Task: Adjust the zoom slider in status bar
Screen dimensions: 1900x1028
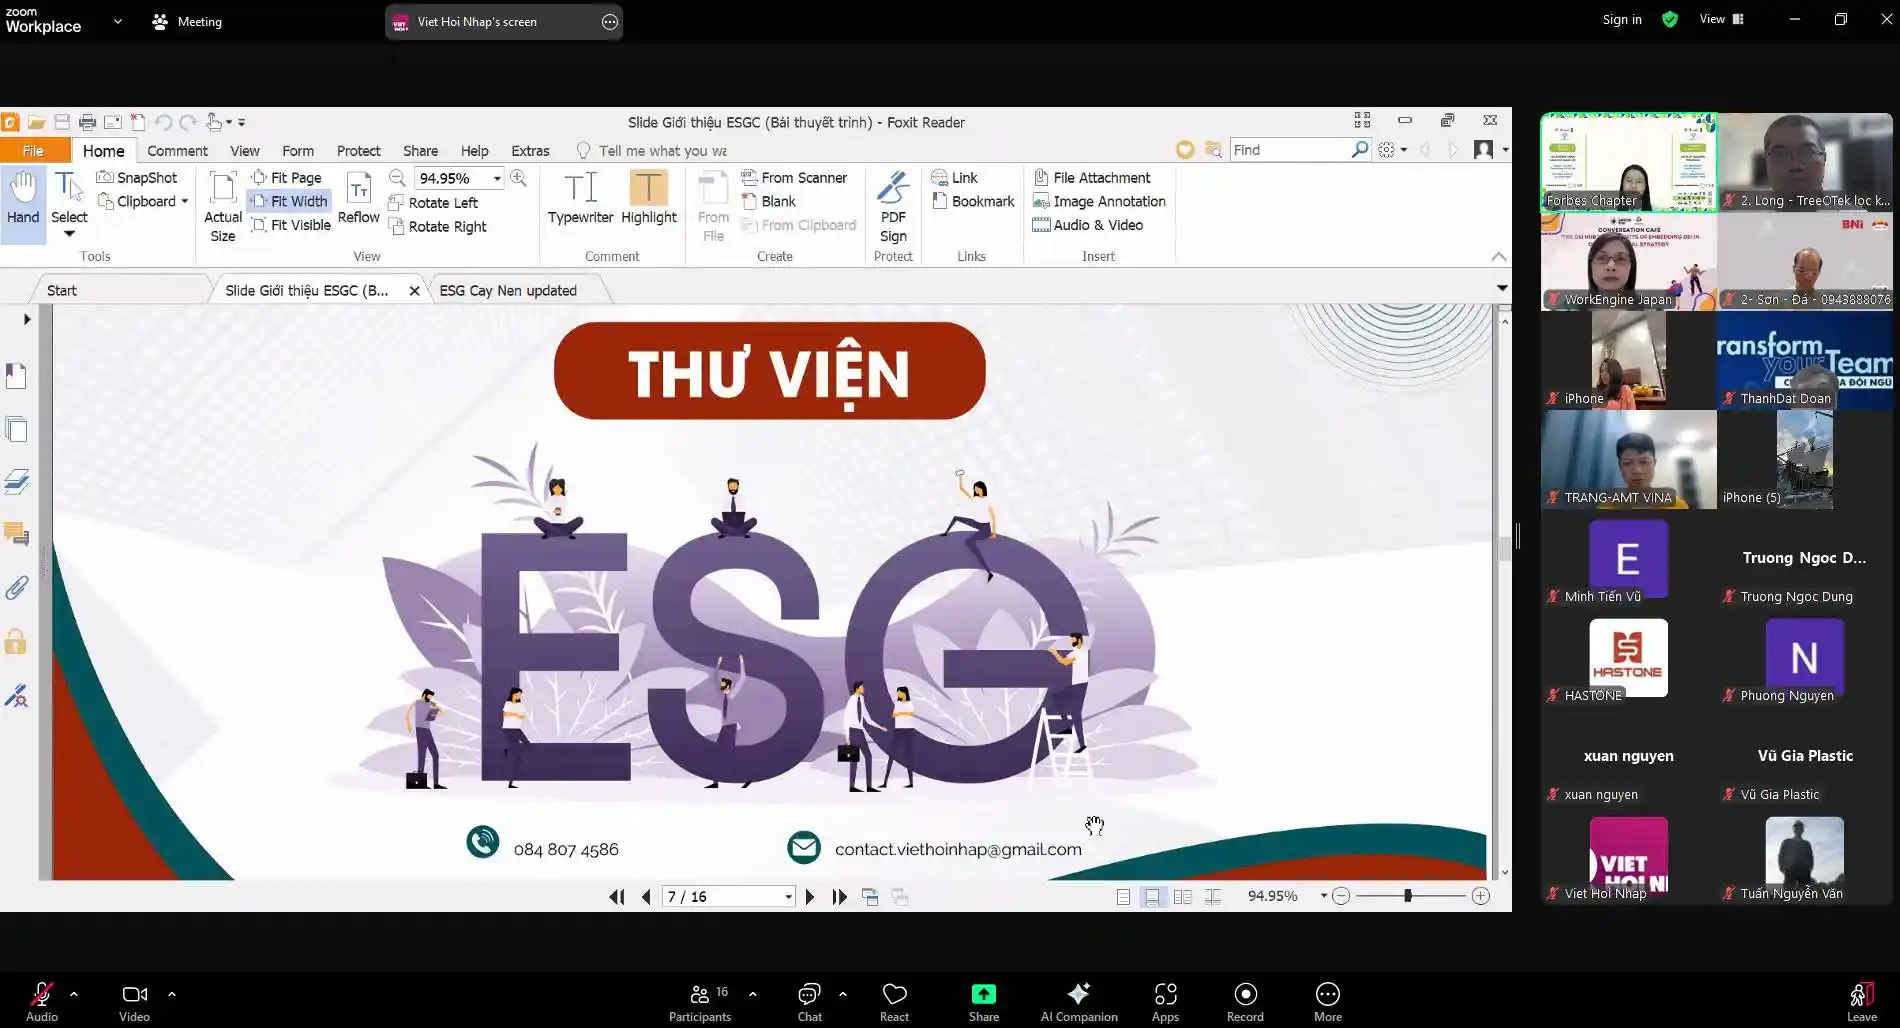Action: (x=1407, y=896)
